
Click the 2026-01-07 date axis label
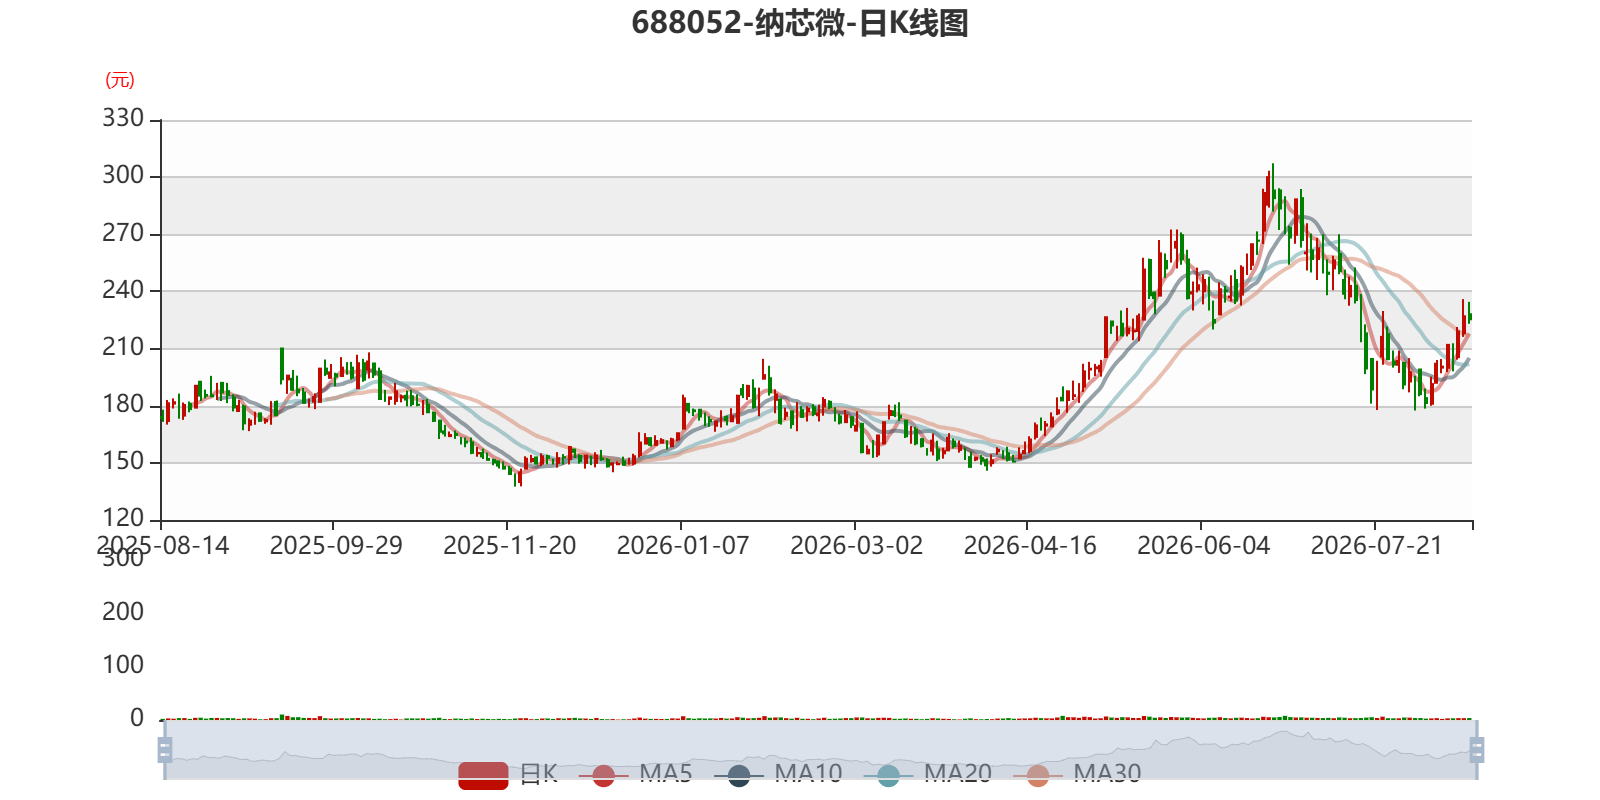point(683,546)
